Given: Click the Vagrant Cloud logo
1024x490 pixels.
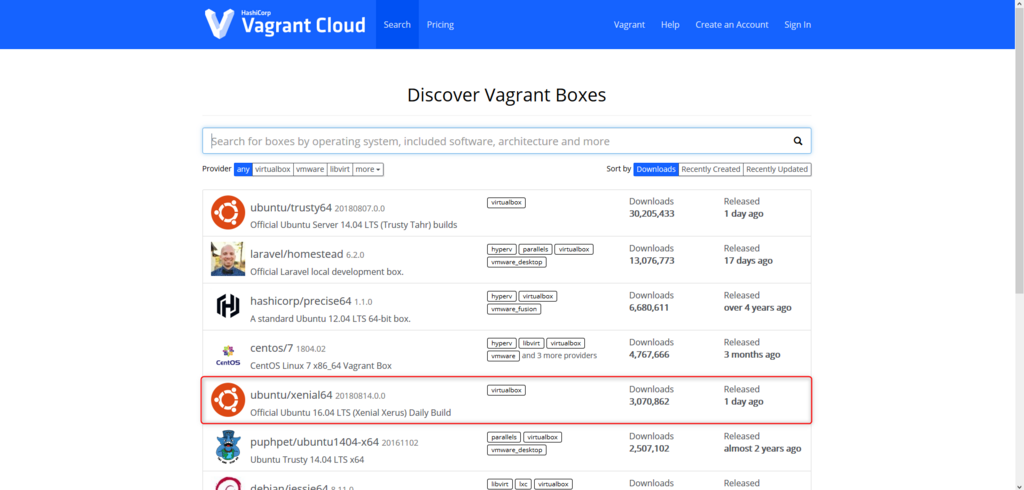Looking at the screenshot, I should point(285,24).
